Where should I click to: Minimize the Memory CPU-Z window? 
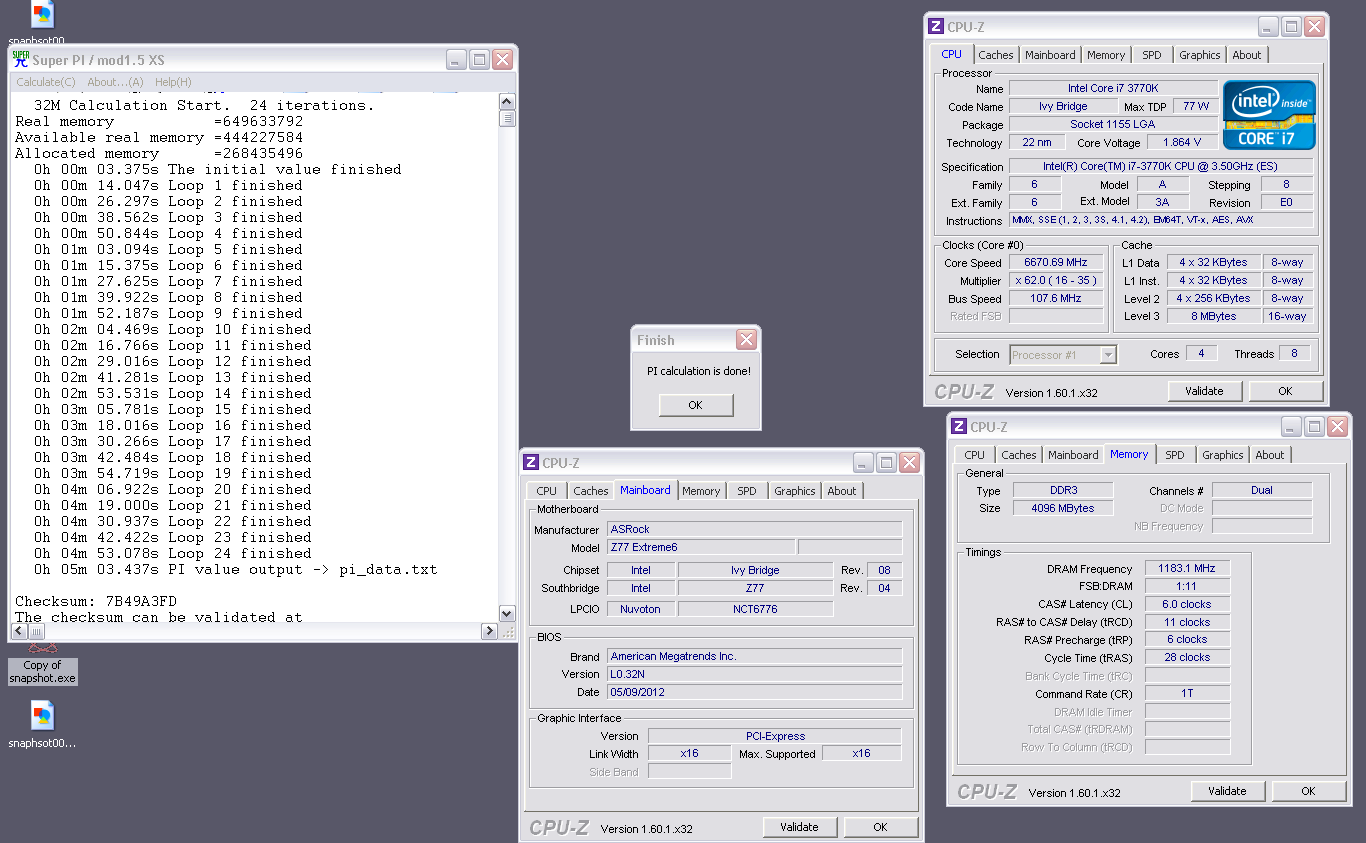pyautogui.click(x=1290, y=427)
